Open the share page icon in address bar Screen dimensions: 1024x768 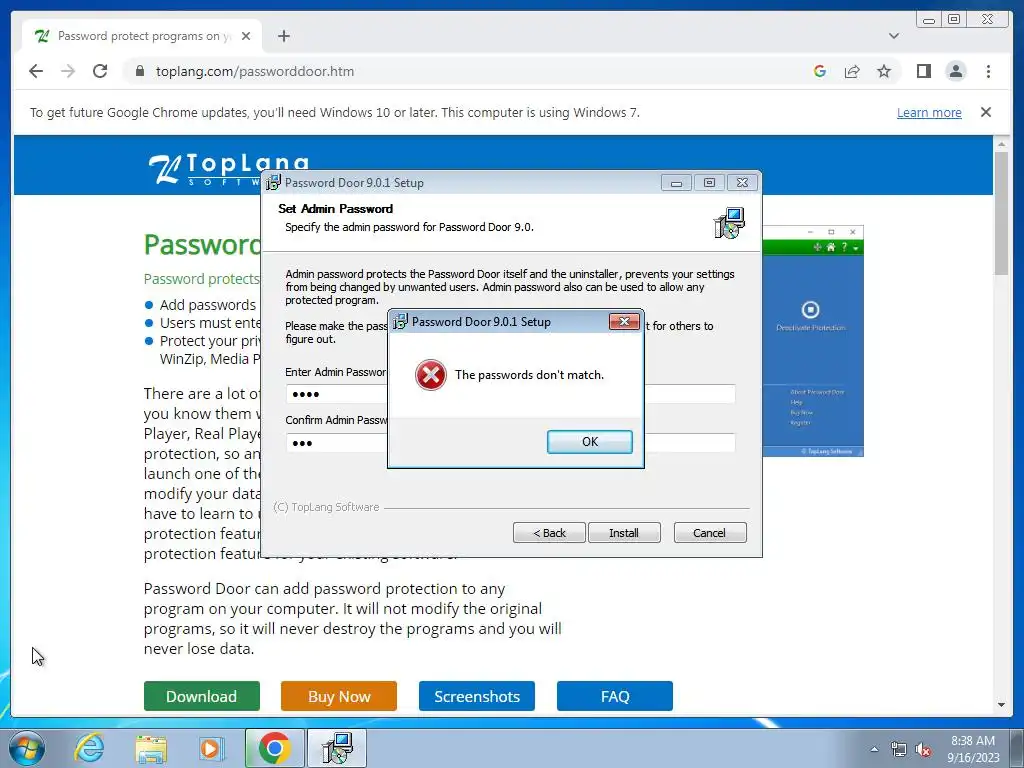pyautogui.click(x=852, y=71)
